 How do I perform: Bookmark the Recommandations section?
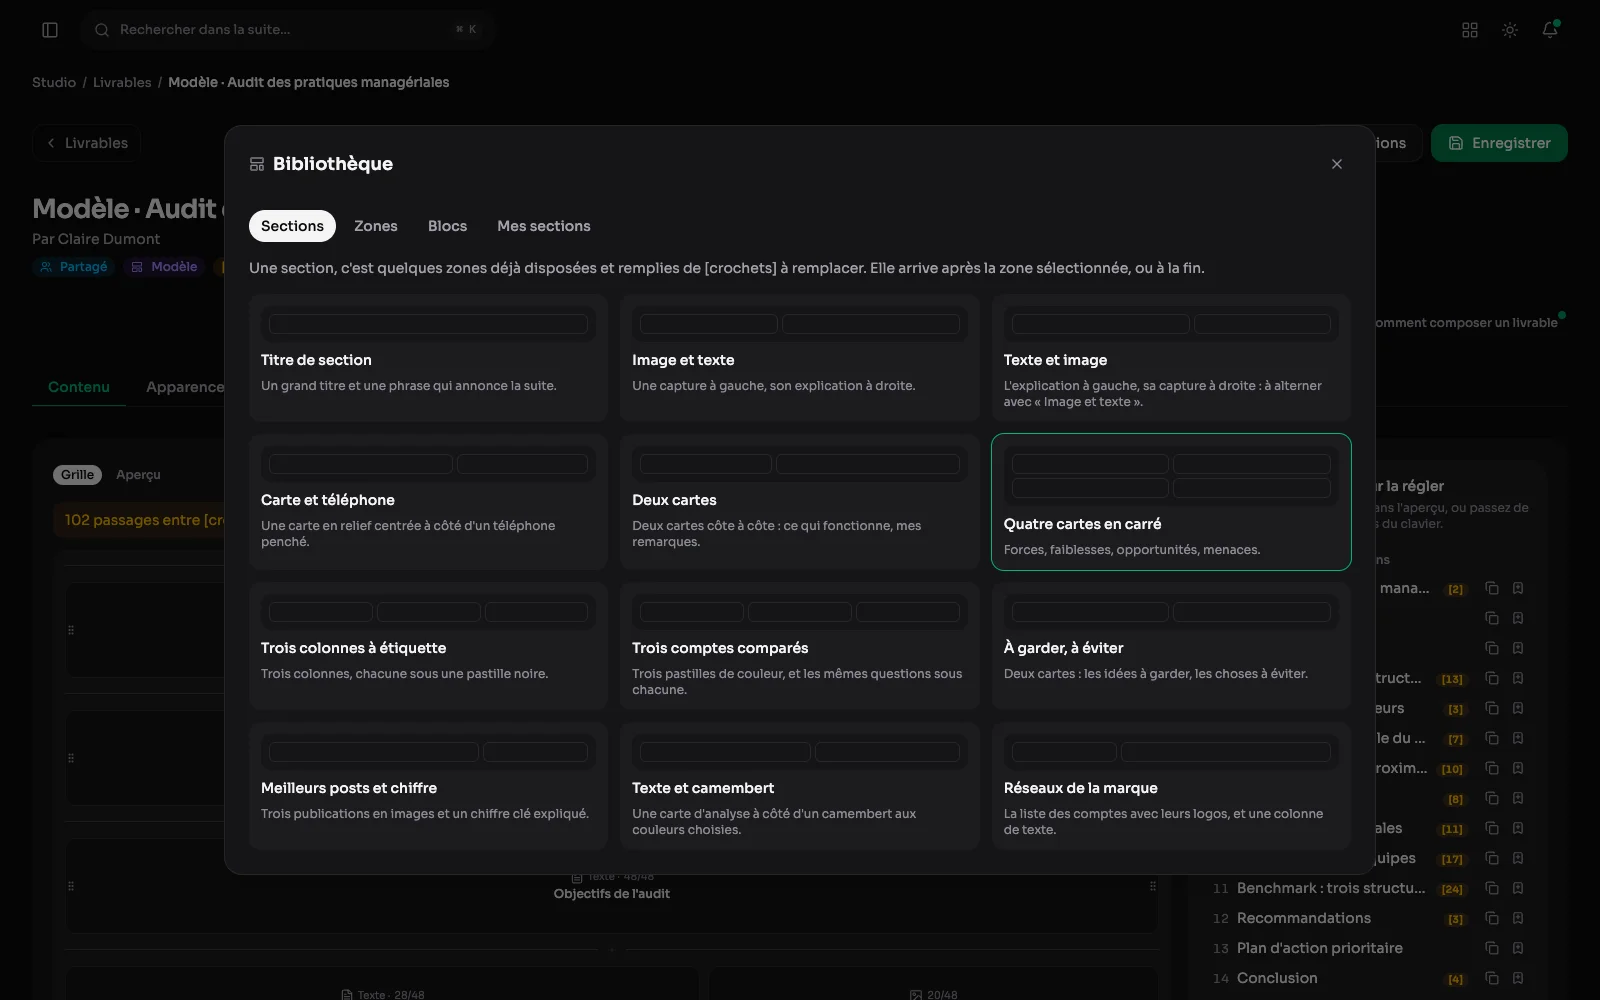pos(1518,918)
